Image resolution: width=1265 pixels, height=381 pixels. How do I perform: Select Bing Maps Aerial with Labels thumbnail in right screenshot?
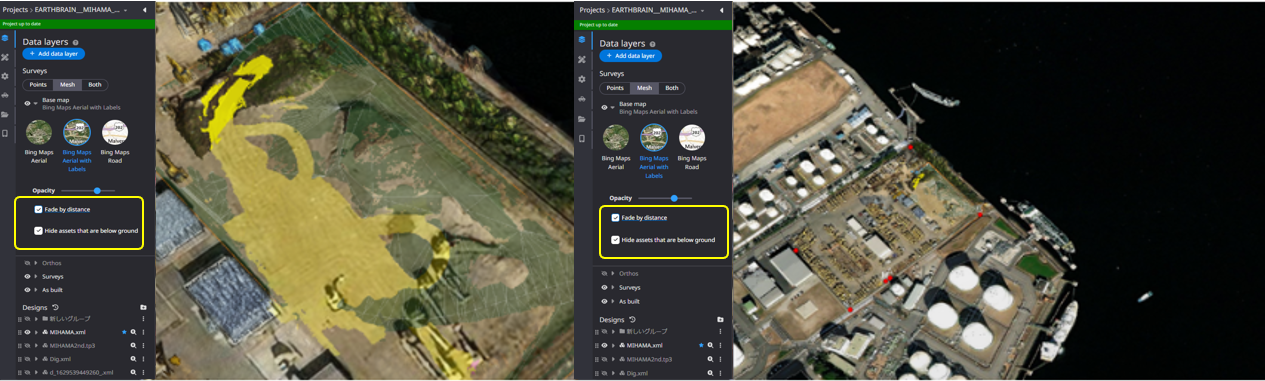pos(654,137)
